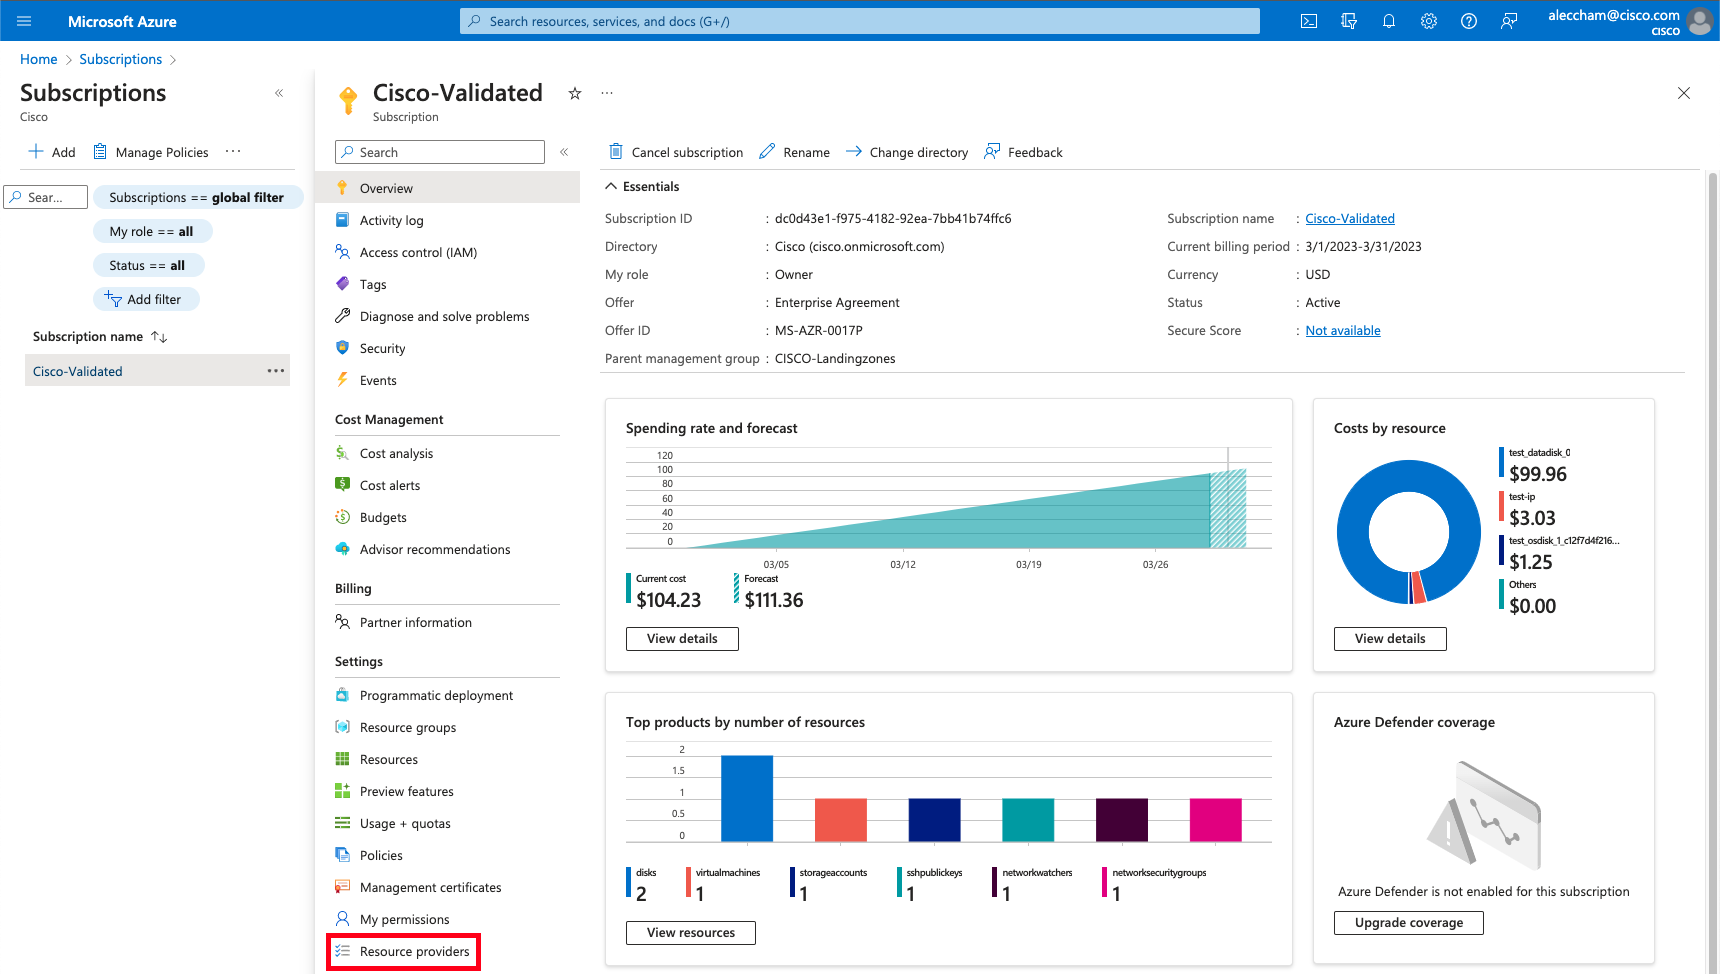Click Change directory
The width and height of the screenshot is (1720, 974).
[907, 152]
